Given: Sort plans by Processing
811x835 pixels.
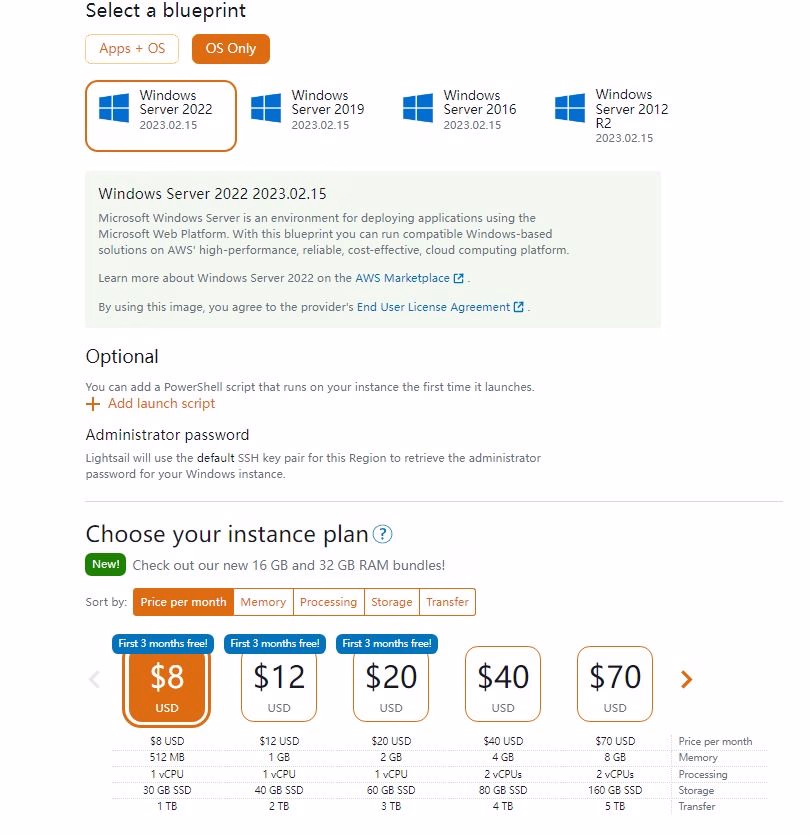Looking at the screenshot, I should (328, 602).
